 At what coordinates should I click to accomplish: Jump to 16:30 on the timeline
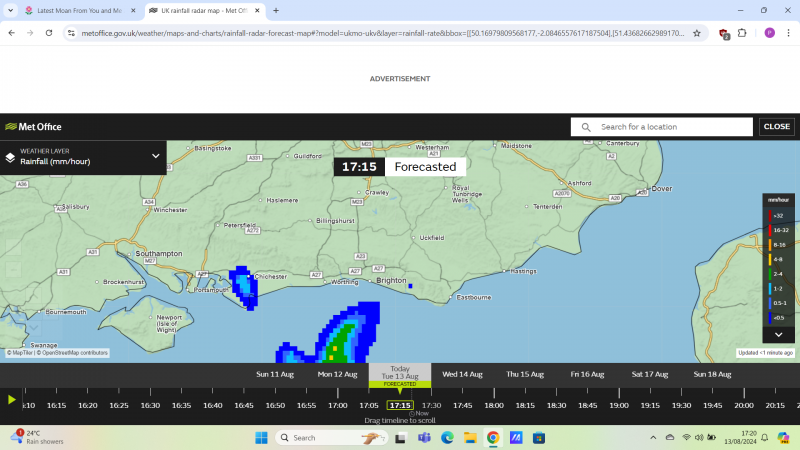pyautogui.click(x=150, y=406)
